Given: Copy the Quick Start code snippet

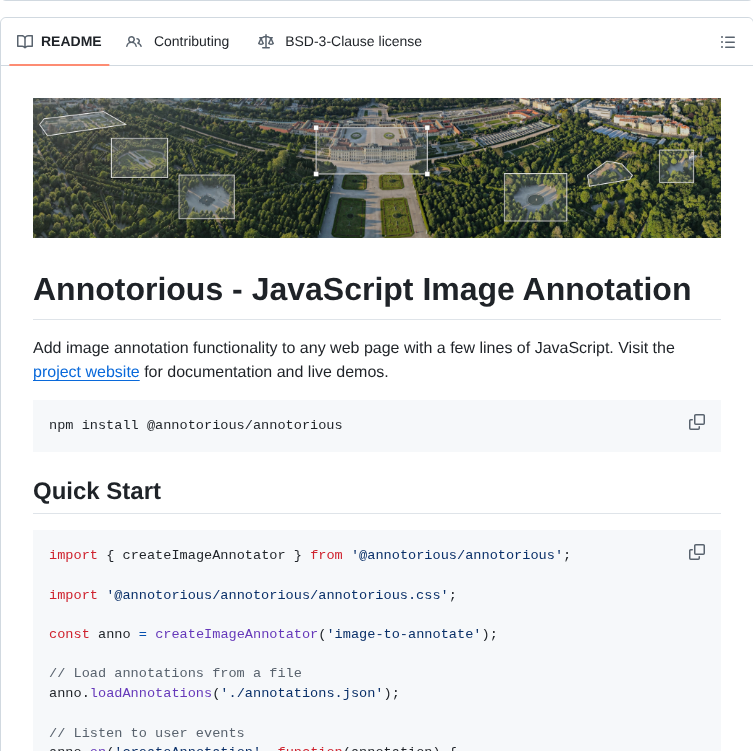Looking at the screenshot, I should (697, 553).
